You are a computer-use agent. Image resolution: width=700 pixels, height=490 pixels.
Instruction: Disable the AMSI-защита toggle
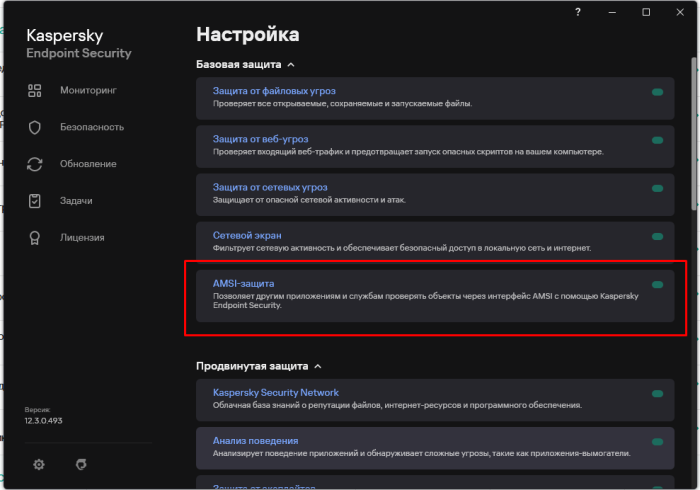coord(657,285)
